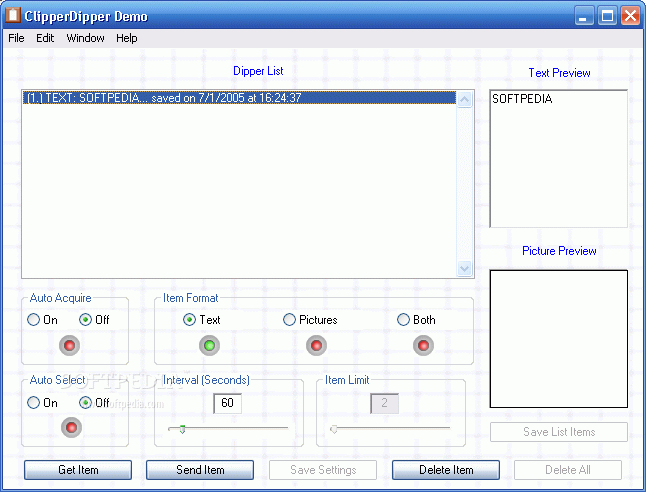This screenshot has height=492, width=646.
Task: Open the Window menu
Action: (x=85, y=38)
